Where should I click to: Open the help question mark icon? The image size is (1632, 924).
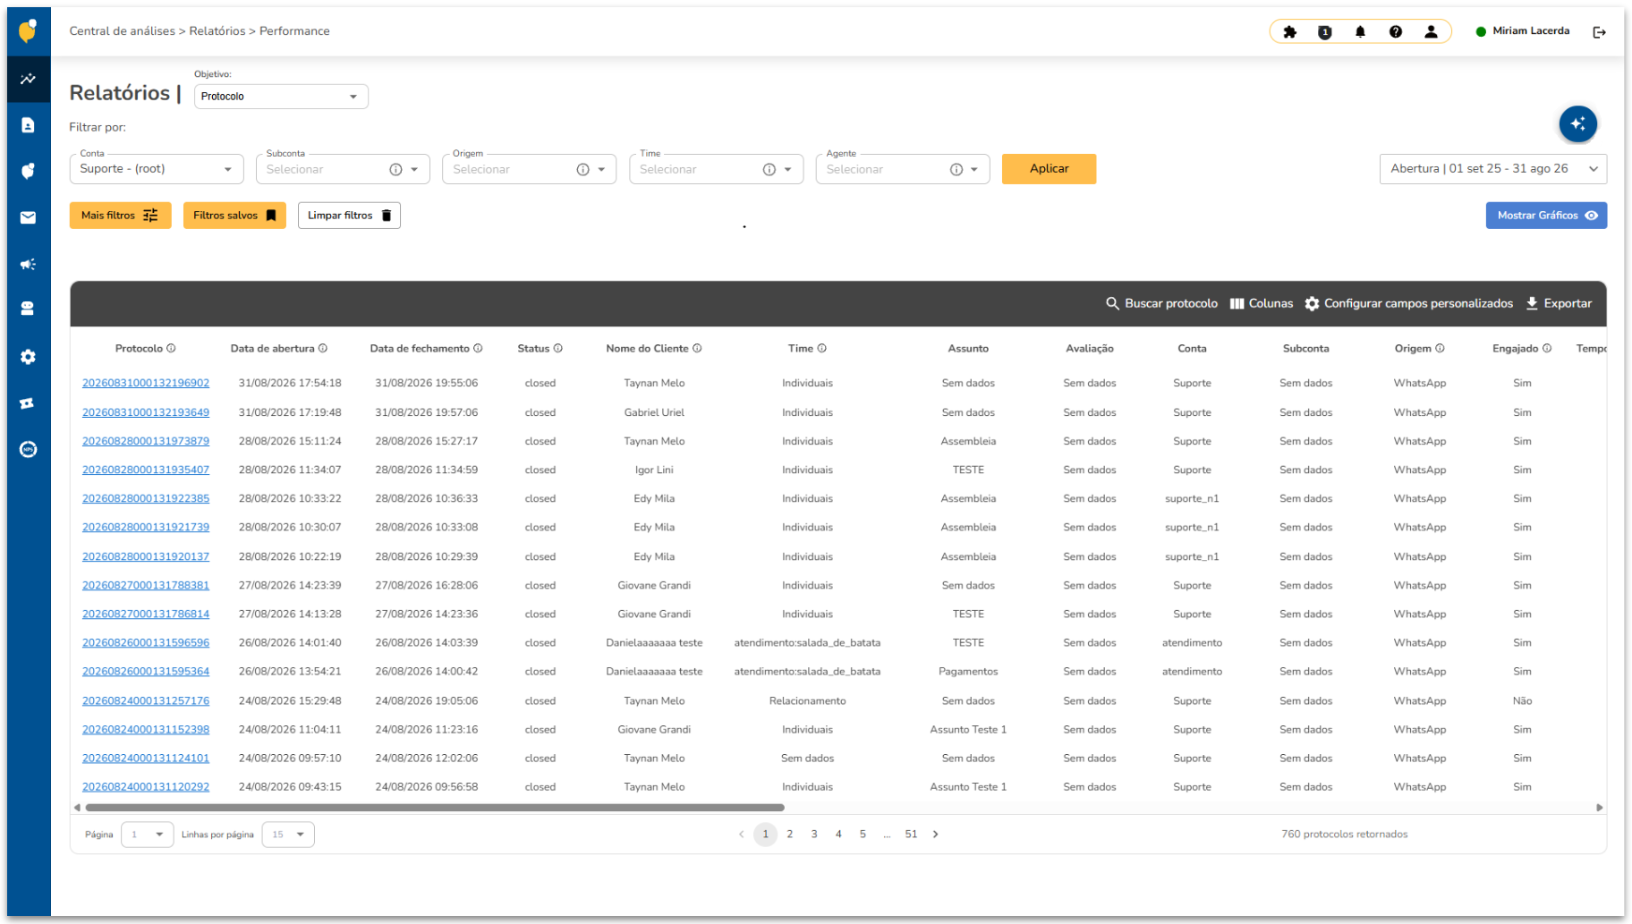pyautogui.click(x=1395, y=32)
